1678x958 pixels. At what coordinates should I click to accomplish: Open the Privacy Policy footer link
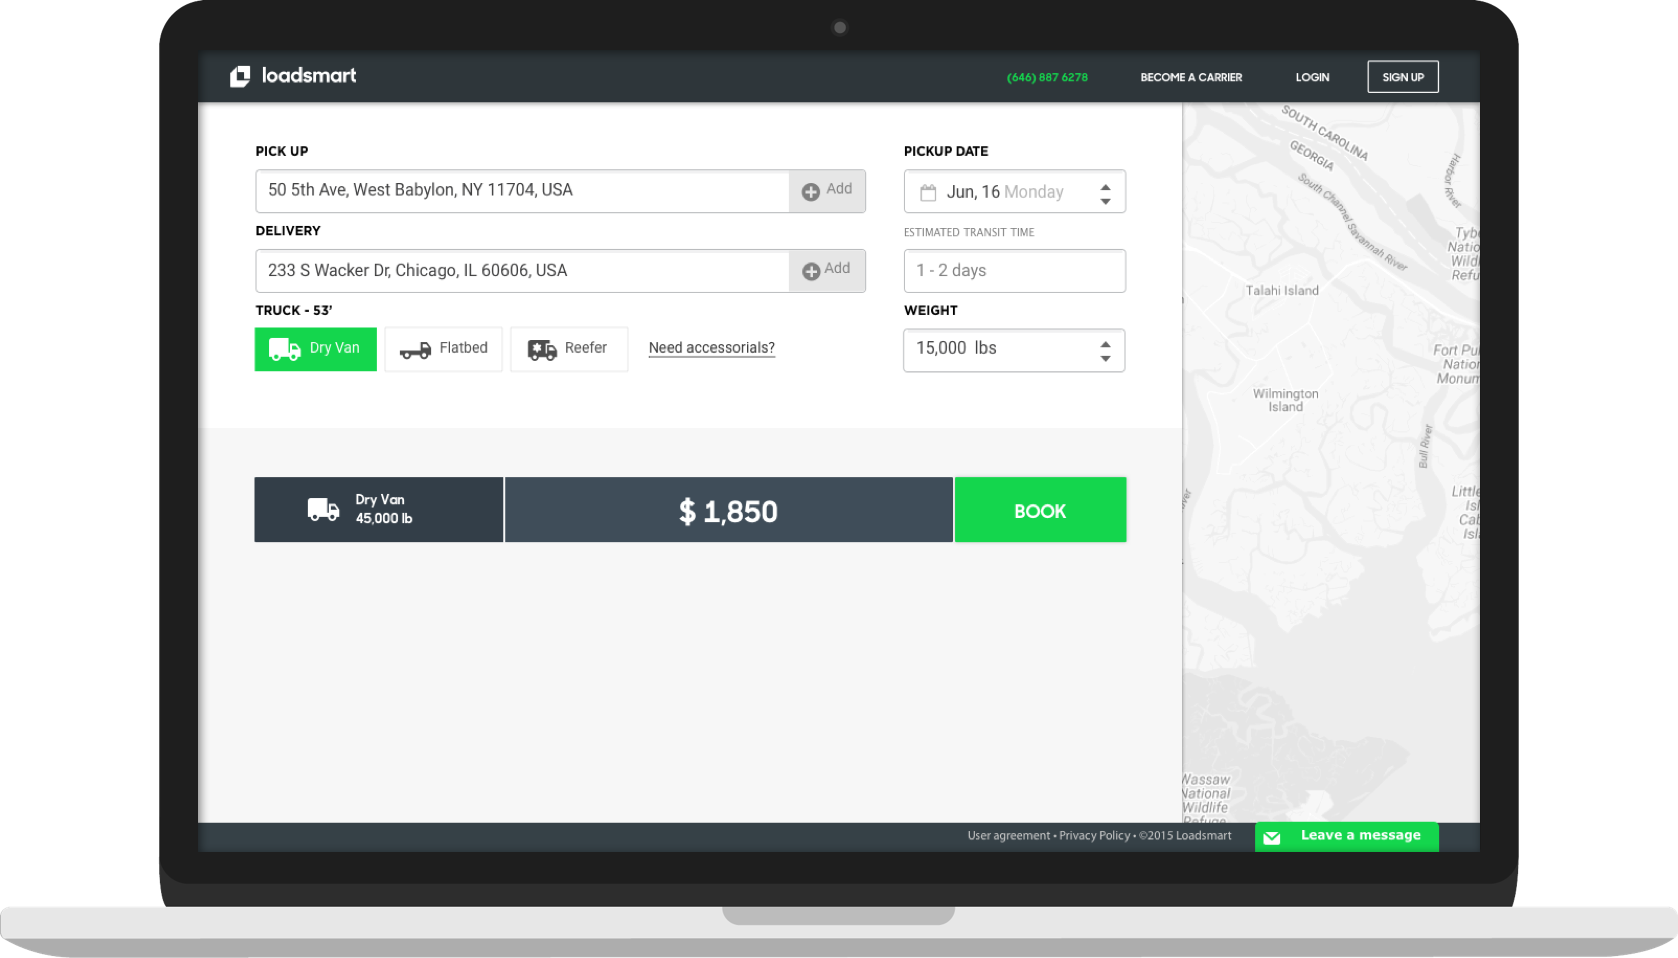click(x=1094, y=836)
